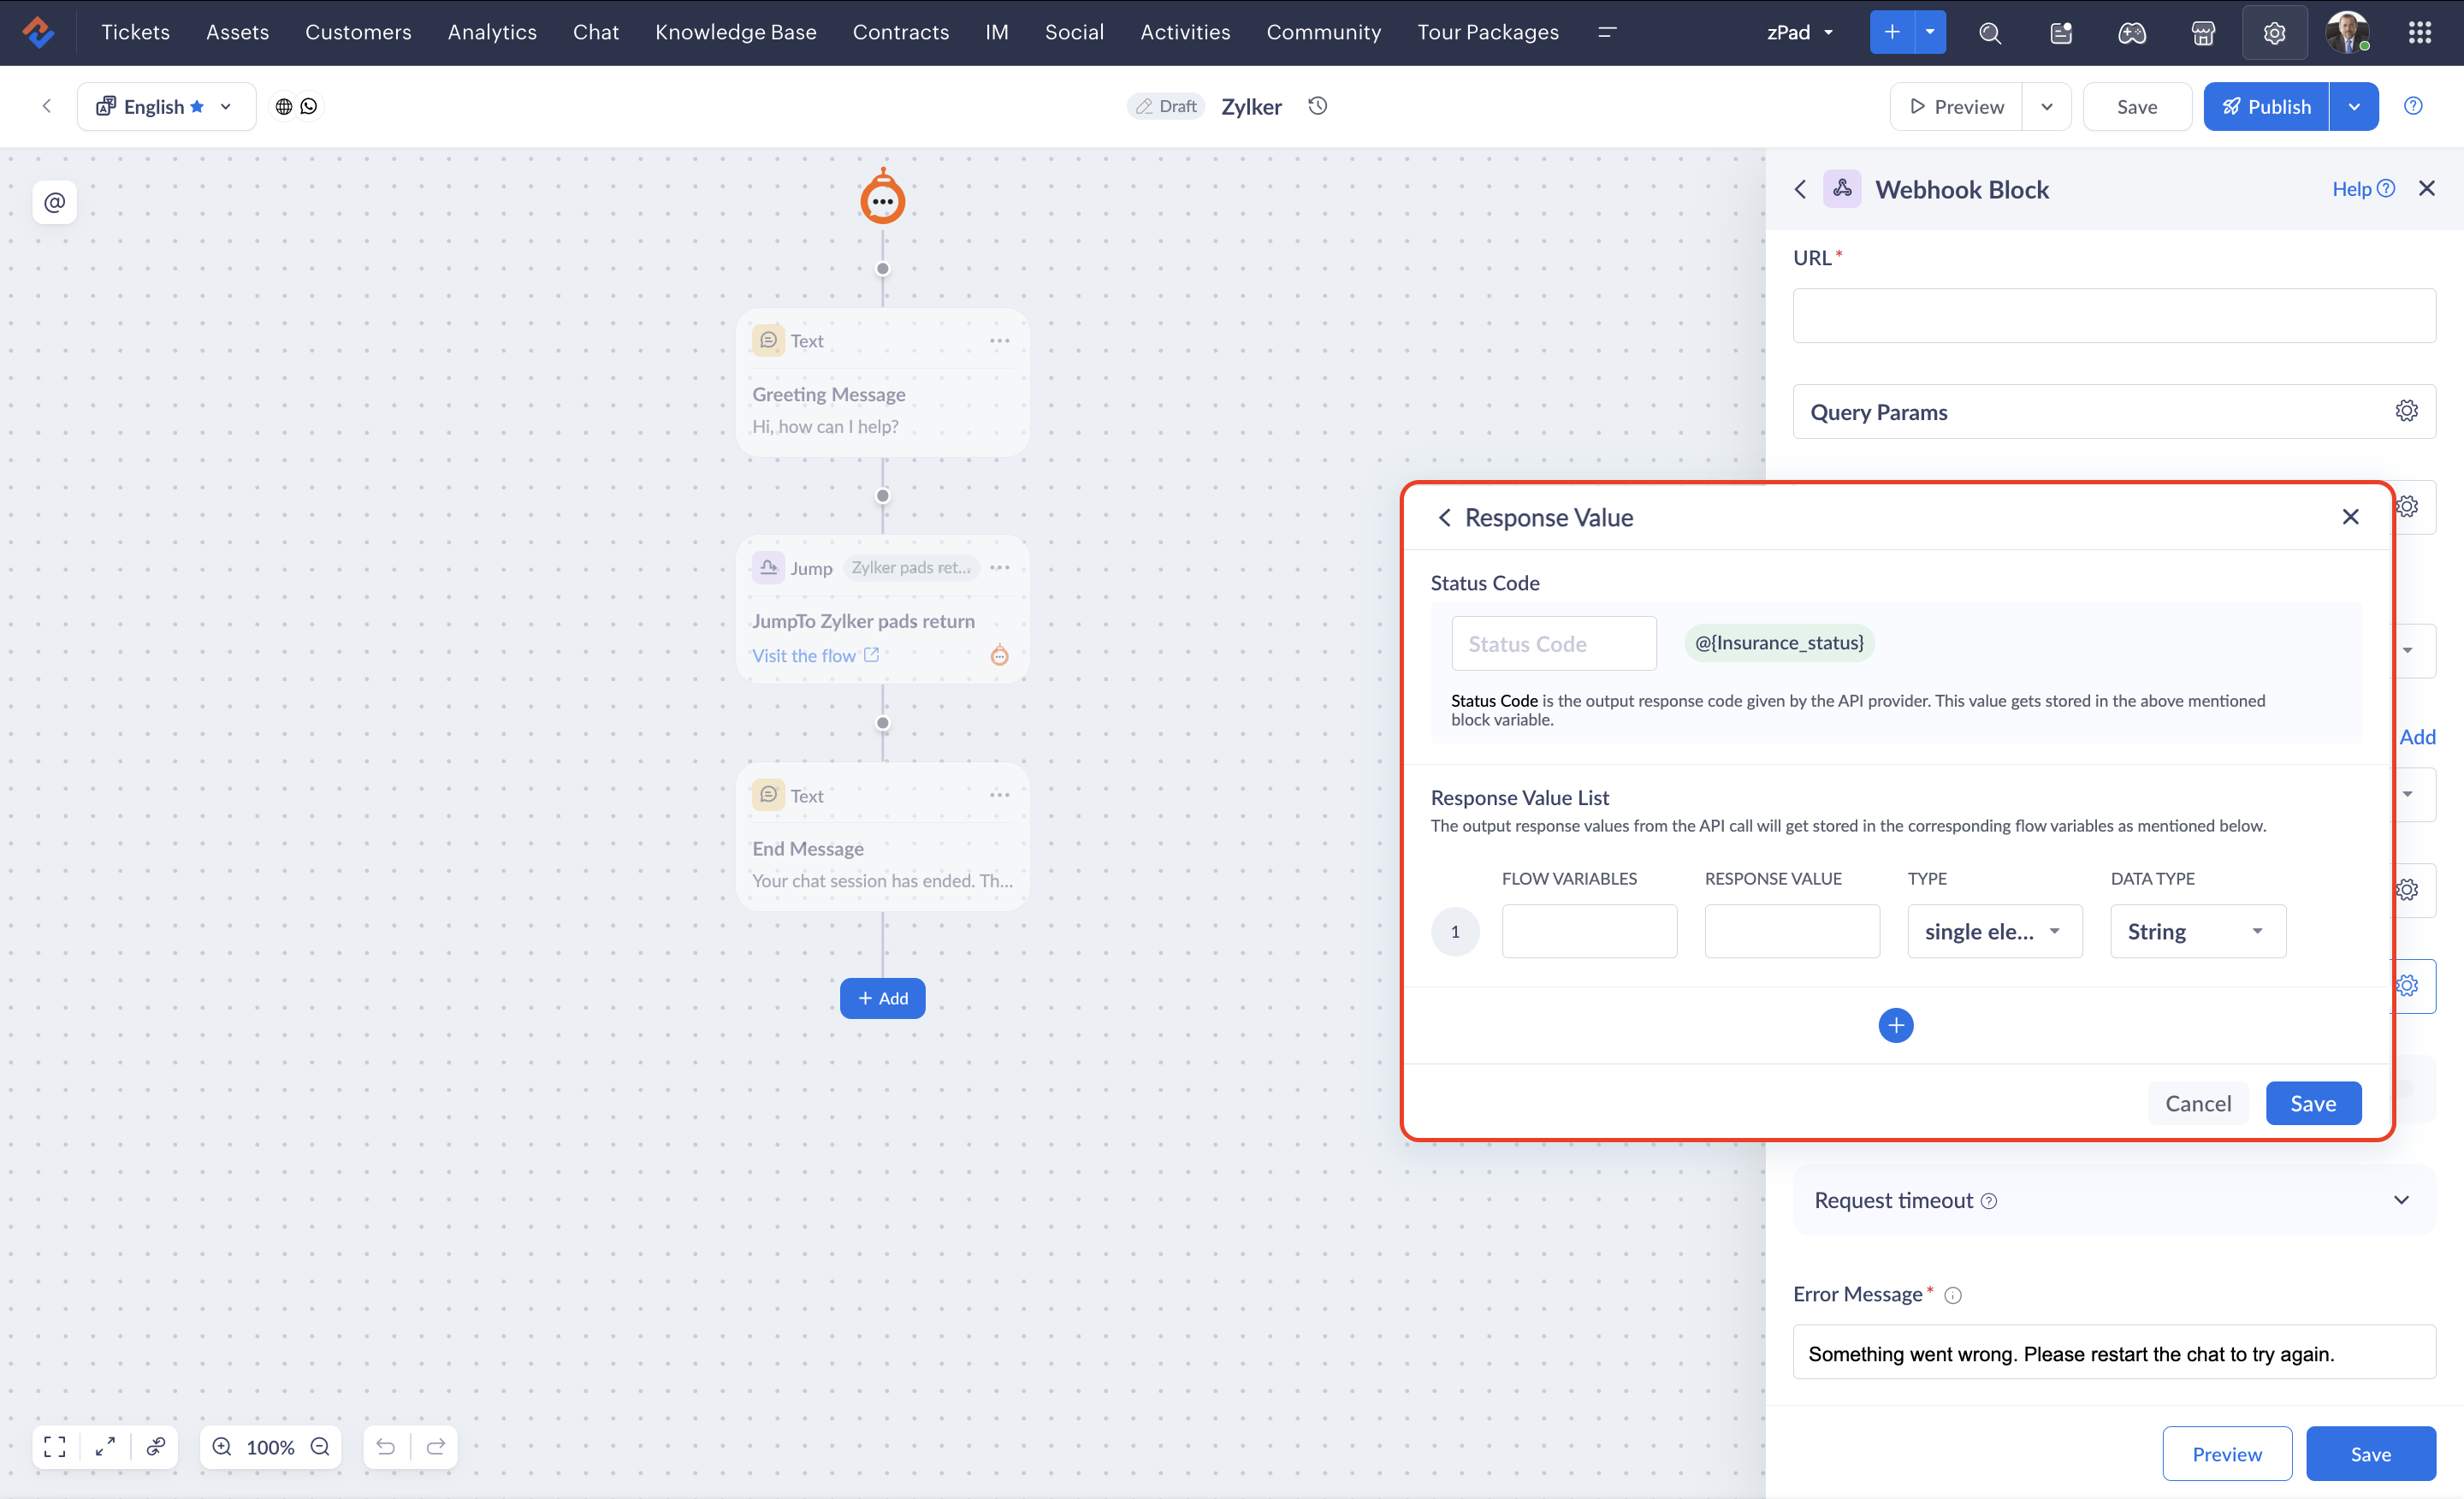Image resolution: width=2464 pixels, height=1499 pixels.
Task: Open the user profile avatar
Action: tap(2347, 32)
